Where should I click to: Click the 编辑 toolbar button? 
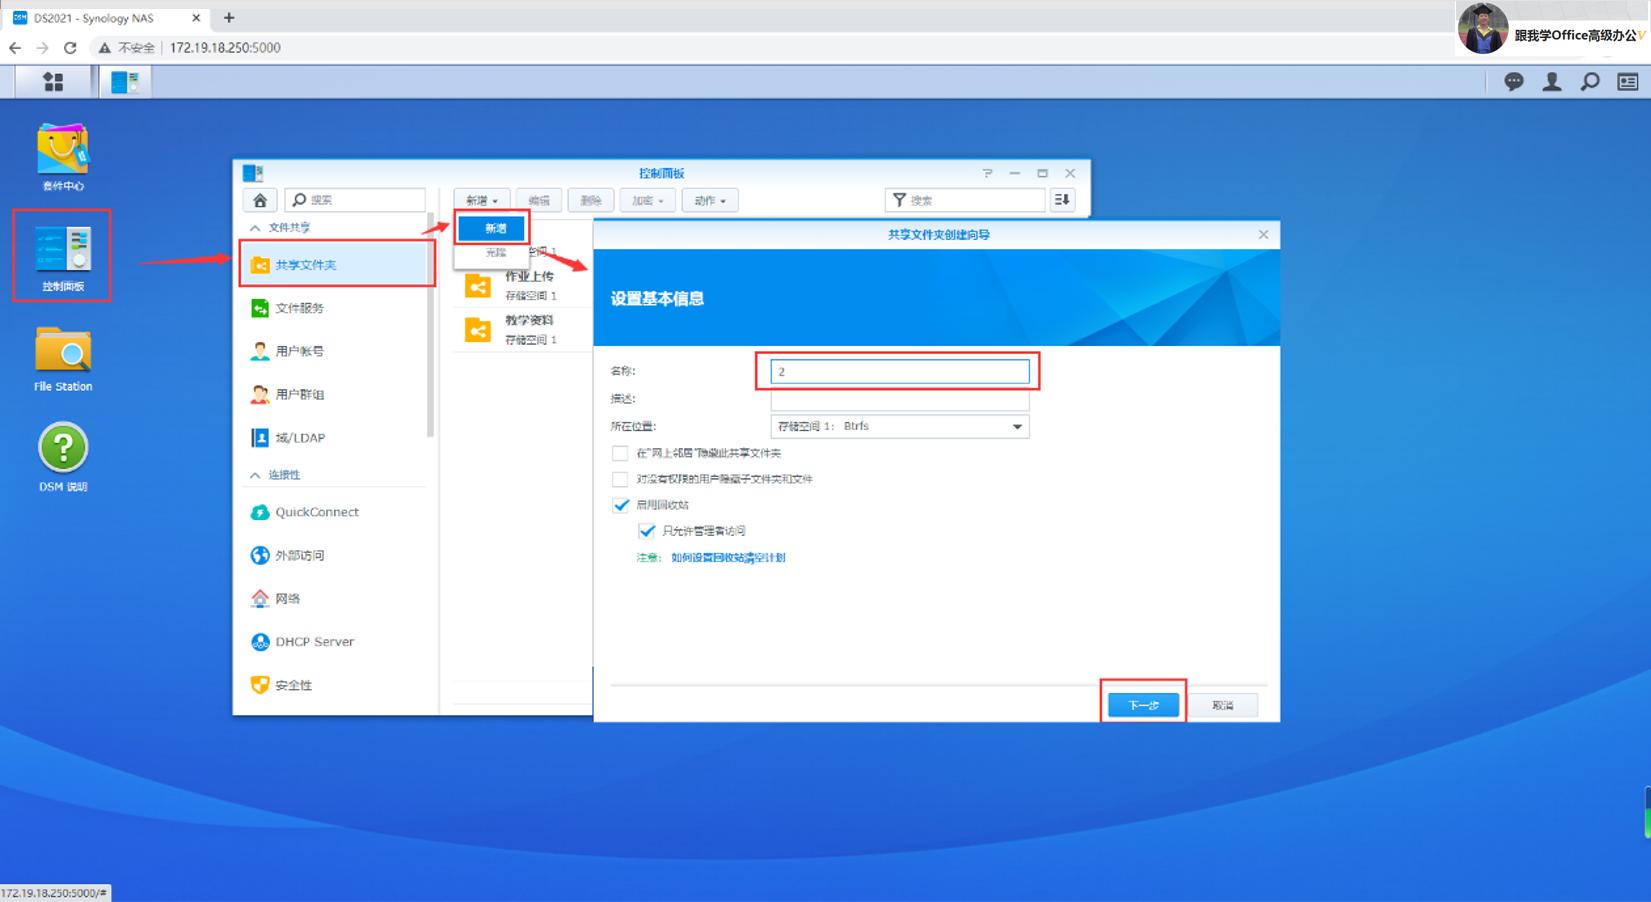point(539,200)
